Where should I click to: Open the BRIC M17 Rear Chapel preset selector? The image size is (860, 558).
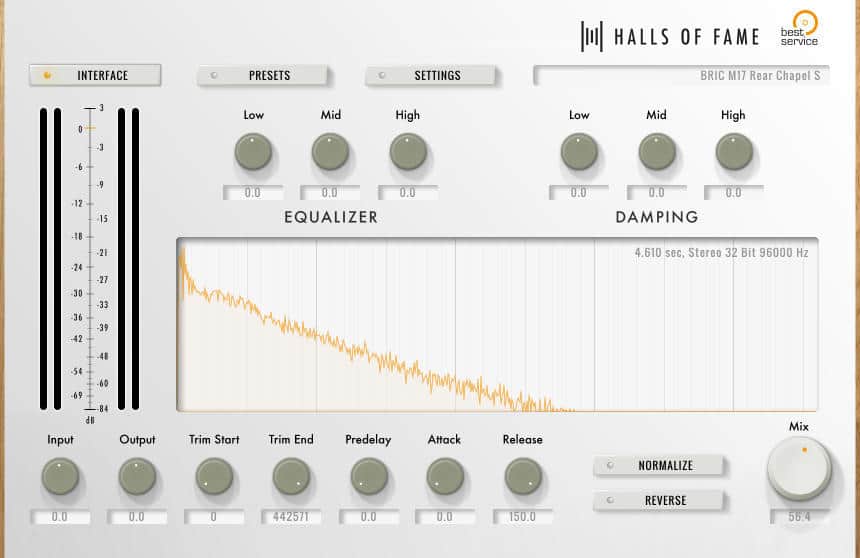tap(681, 75)
